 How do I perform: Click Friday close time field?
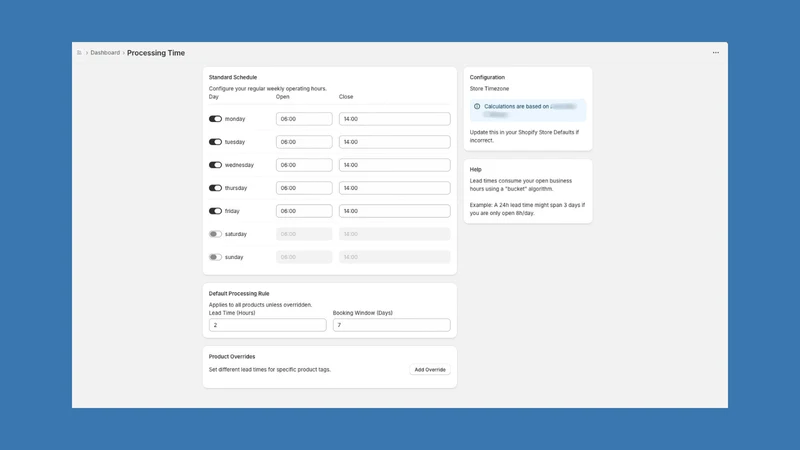pos(394,211)
